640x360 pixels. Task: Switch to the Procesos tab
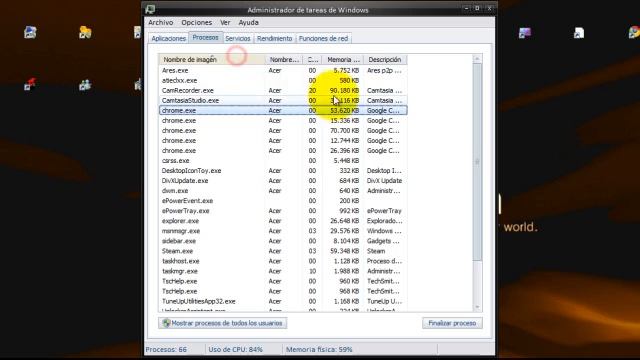tap(205, 38)
